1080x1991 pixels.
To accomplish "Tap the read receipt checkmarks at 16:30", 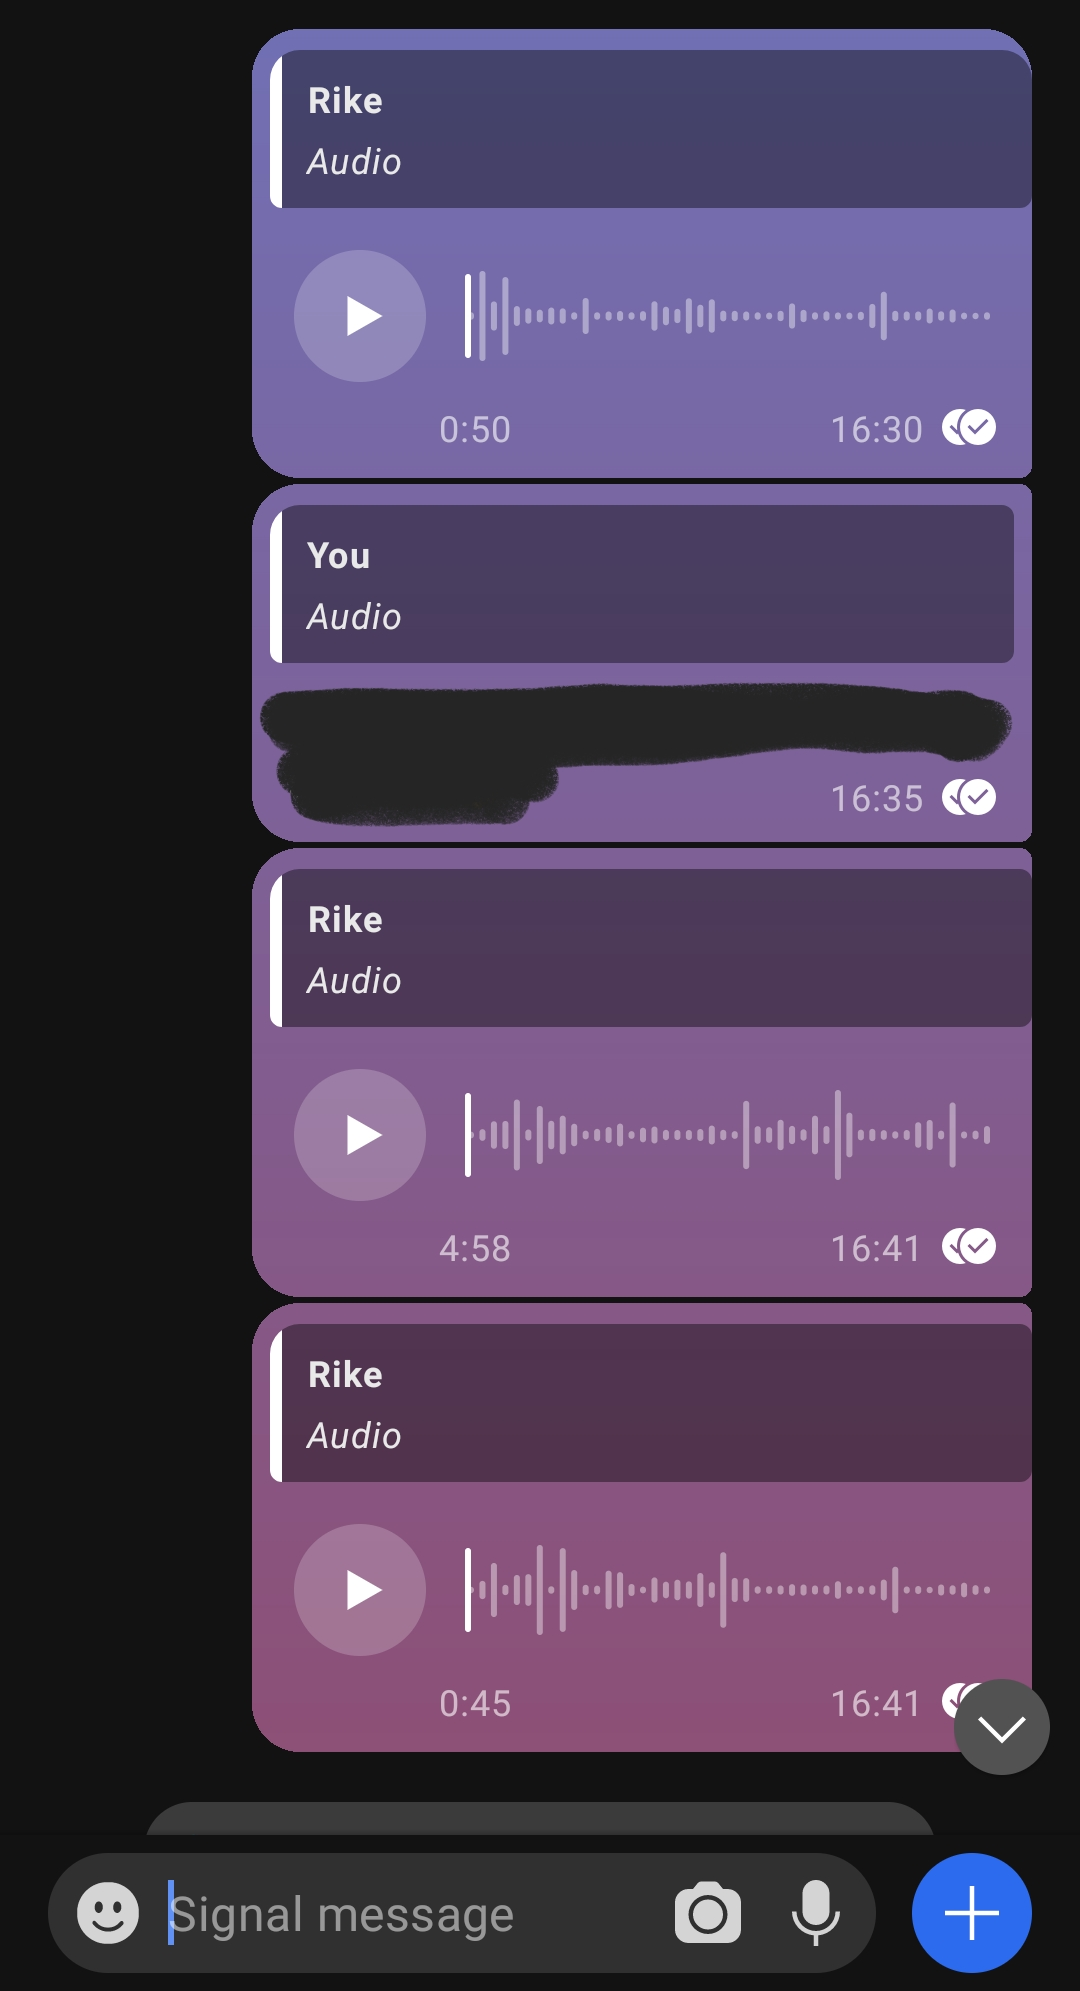I will click(969, 428).
